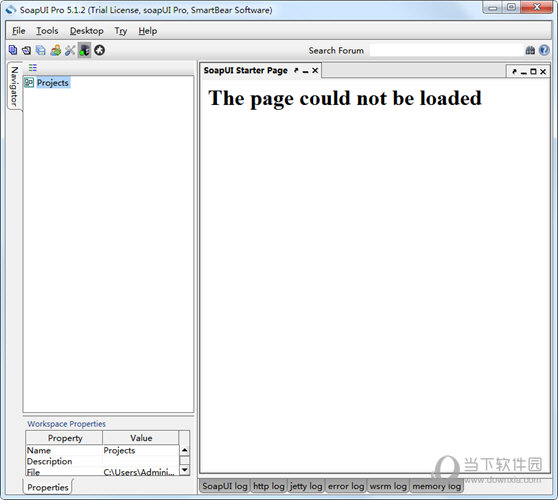Click the desktop panel close icon
This screenshot has width=558, height=500.
(543, 72)
